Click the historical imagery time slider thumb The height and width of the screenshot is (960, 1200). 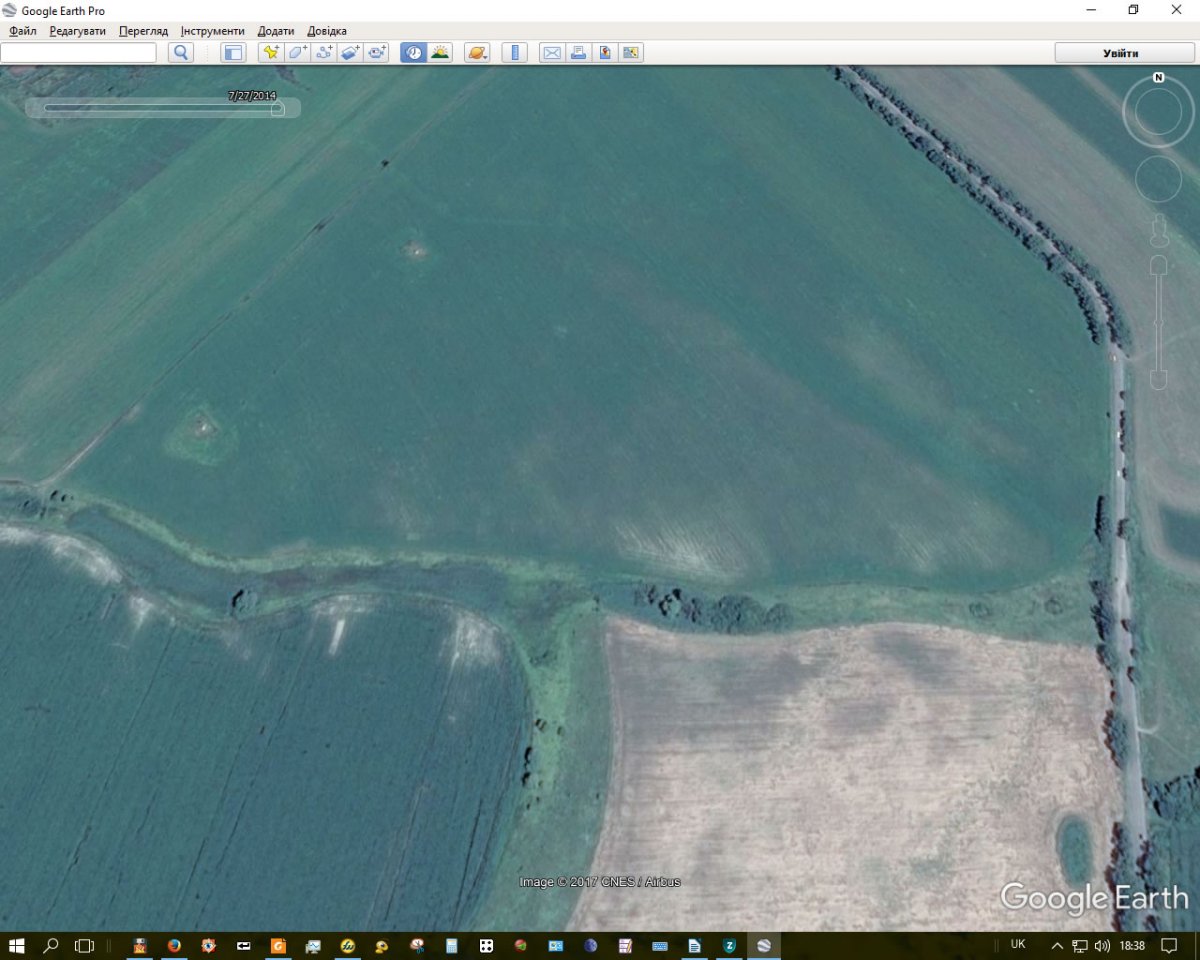277,108
